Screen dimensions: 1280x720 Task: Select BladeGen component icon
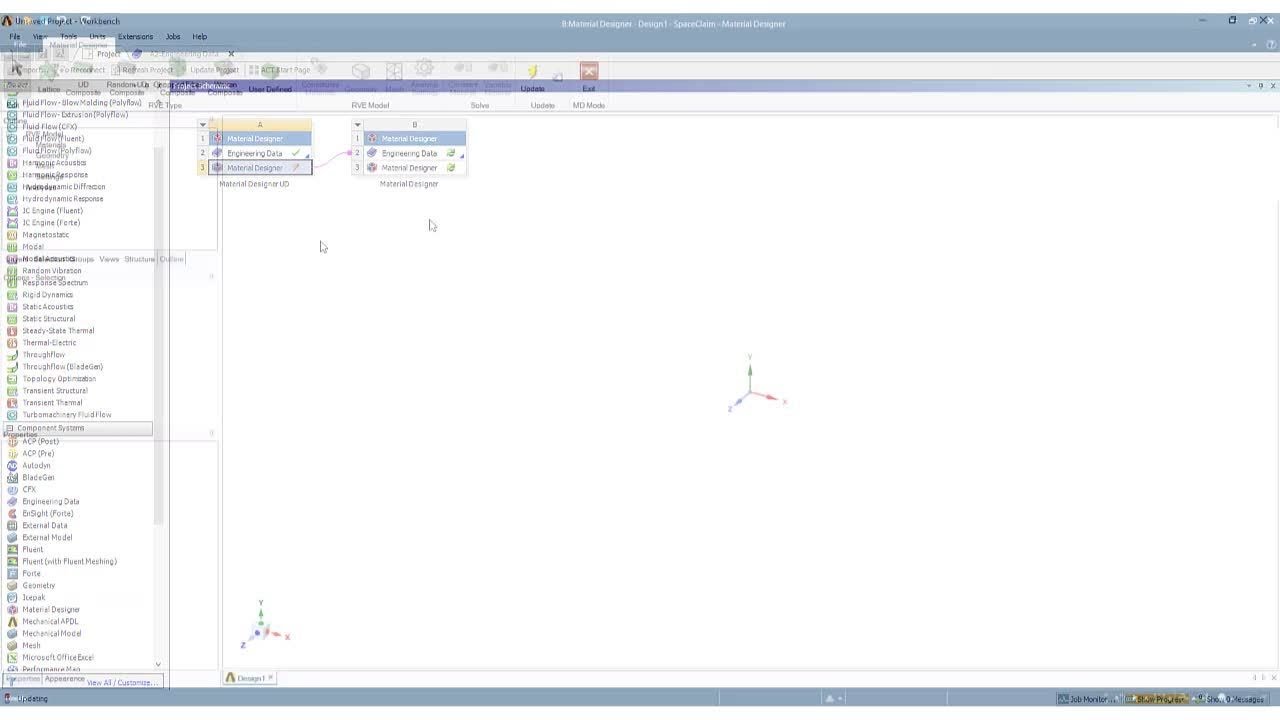(x=12, y=477)
